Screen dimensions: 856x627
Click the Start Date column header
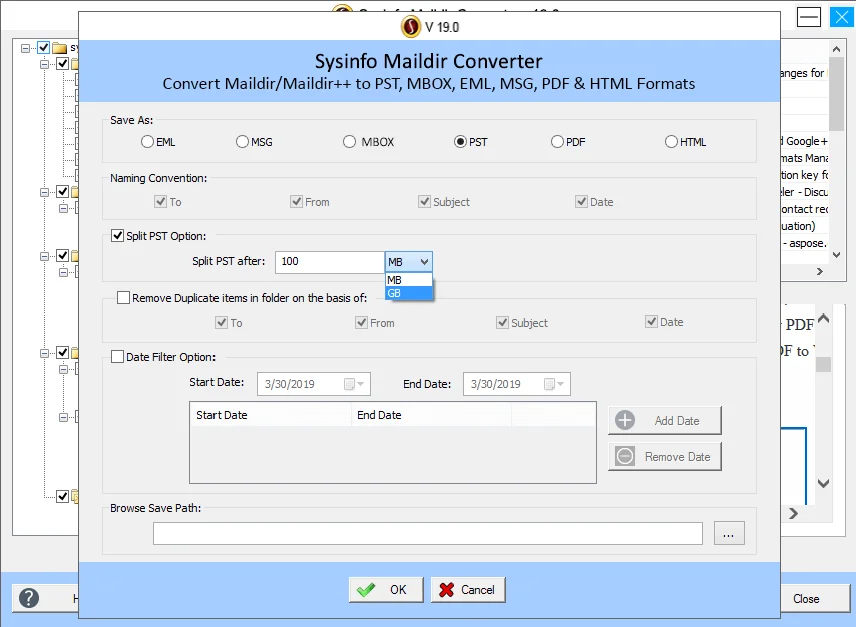(270, 415)
